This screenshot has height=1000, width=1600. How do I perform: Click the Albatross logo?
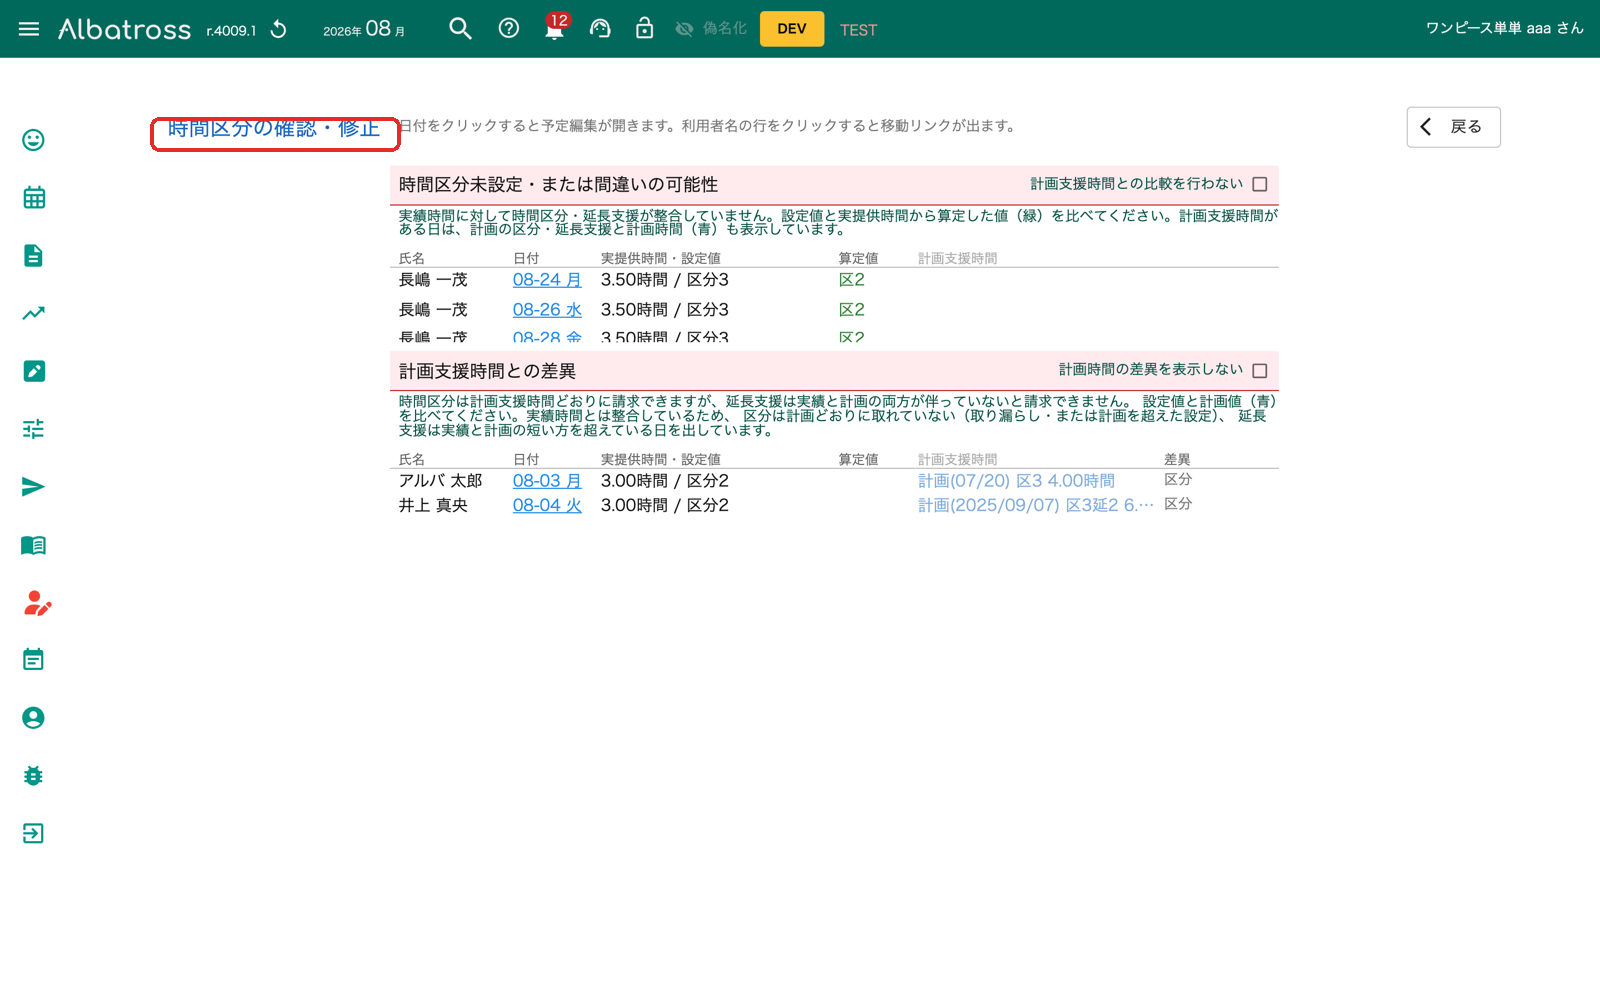(124, 29)
